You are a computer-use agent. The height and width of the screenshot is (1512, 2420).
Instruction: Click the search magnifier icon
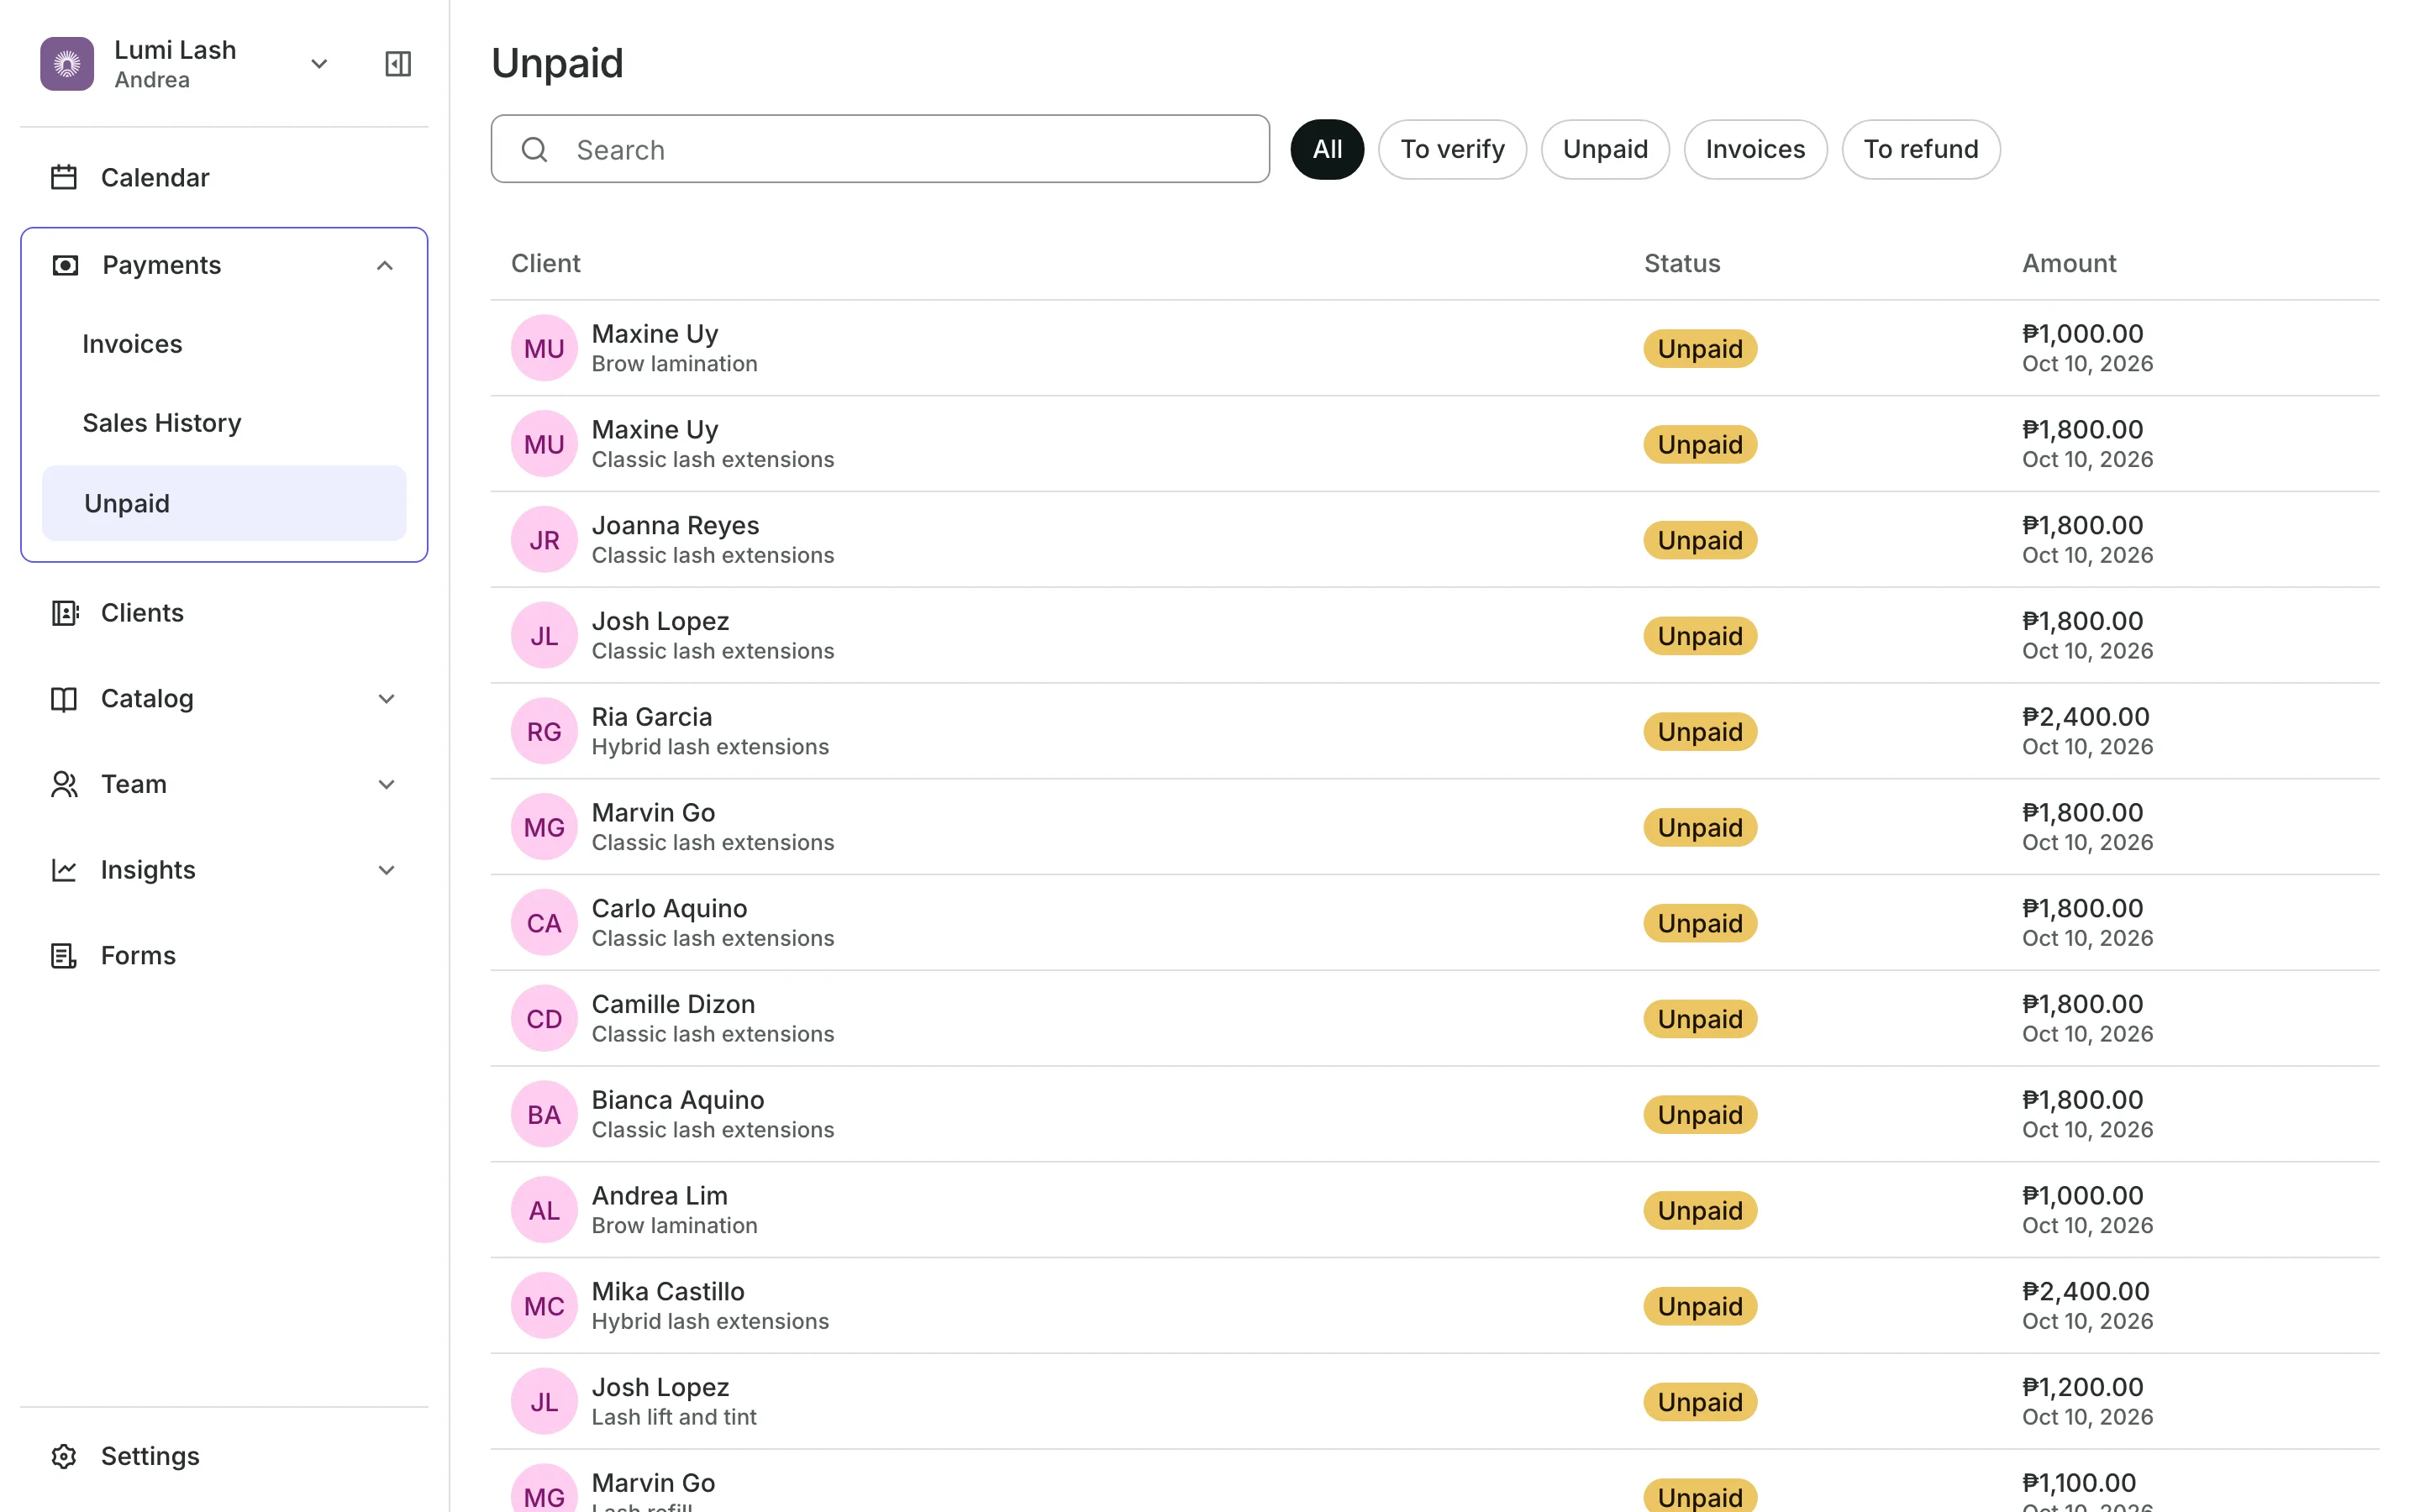tap(535, 150)
